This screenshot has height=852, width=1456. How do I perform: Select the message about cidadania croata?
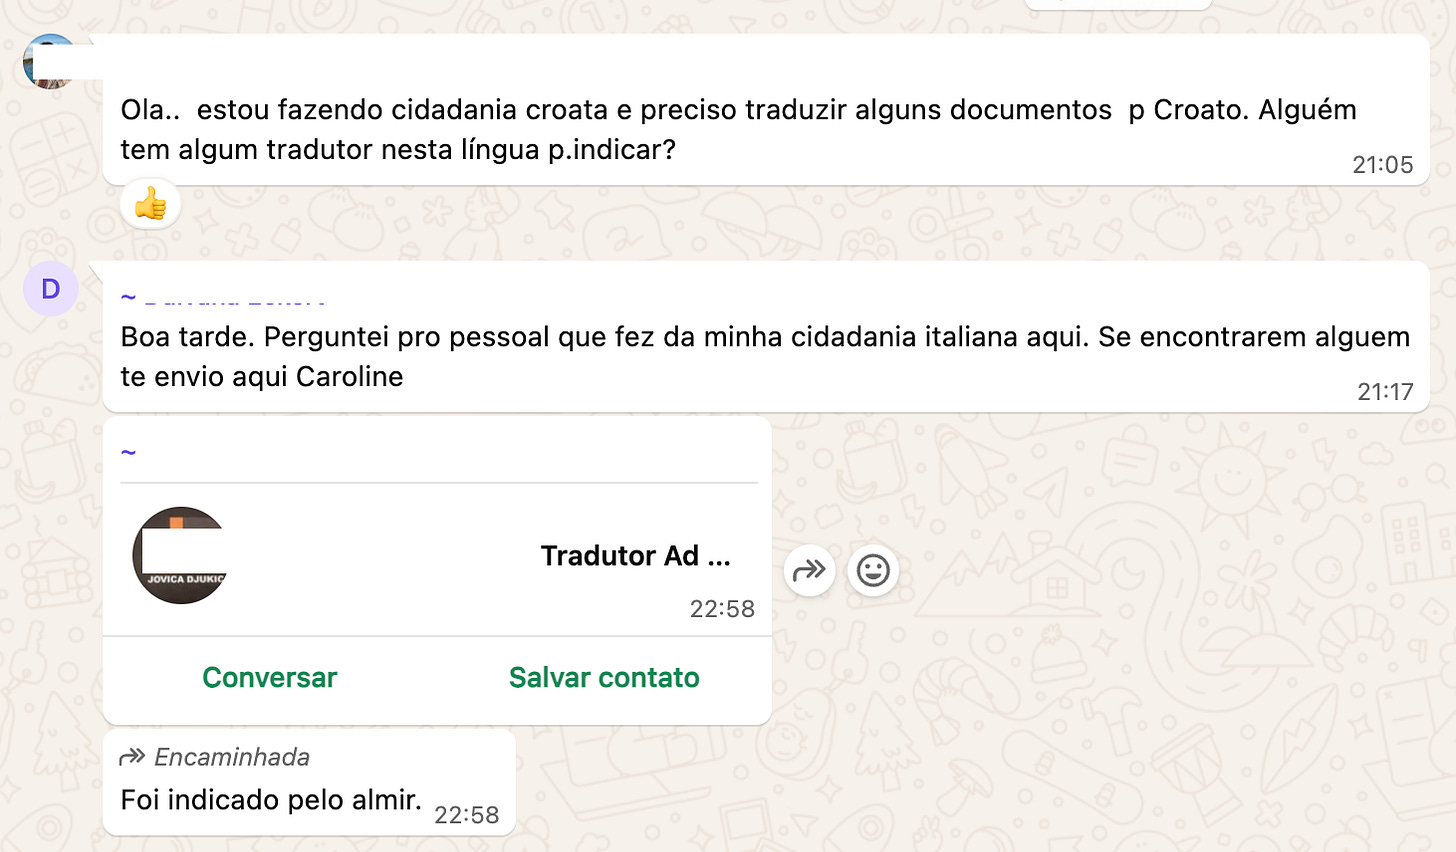[766, 110]
